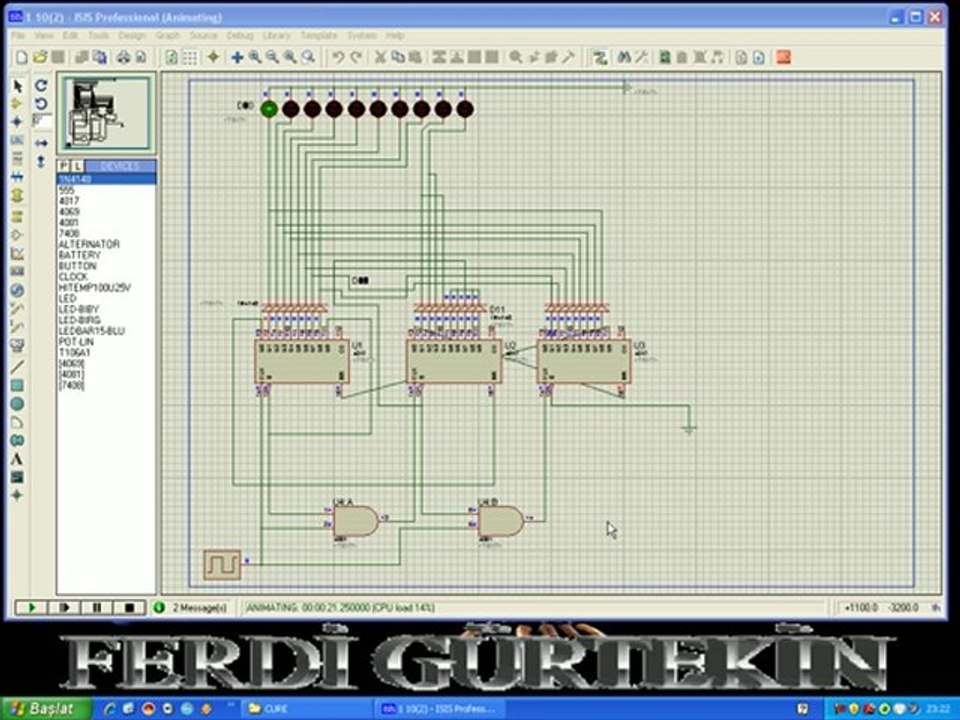The width and height of the screenshot is (960, 720).
Task: Click the Undo arrow
Action: click(x=338, y=58)
